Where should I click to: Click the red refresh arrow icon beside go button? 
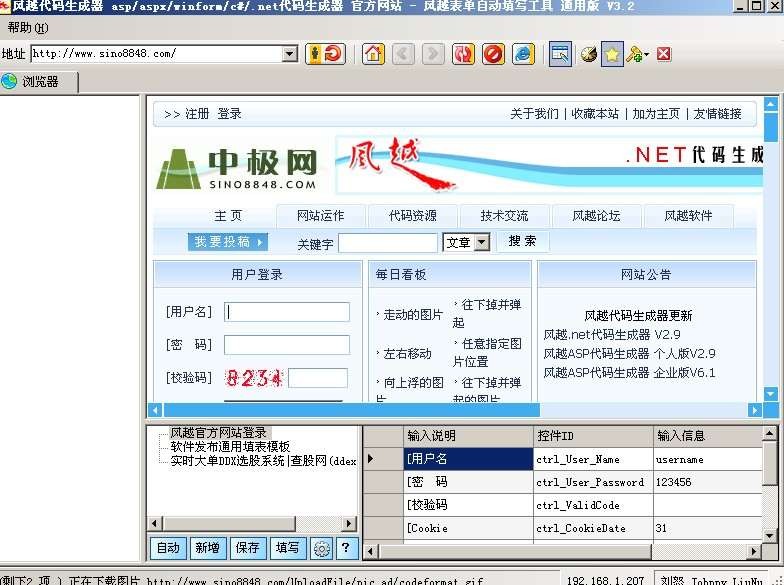tap(334, 54)
